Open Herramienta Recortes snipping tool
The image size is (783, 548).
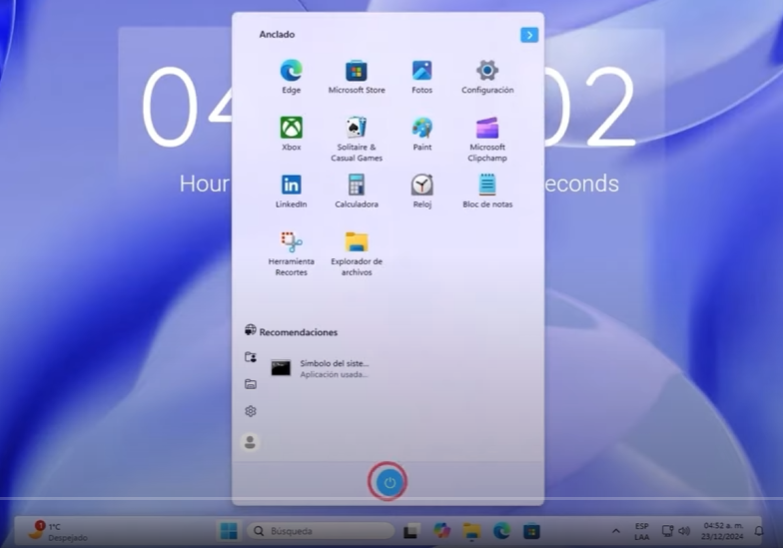click(291, 253)
